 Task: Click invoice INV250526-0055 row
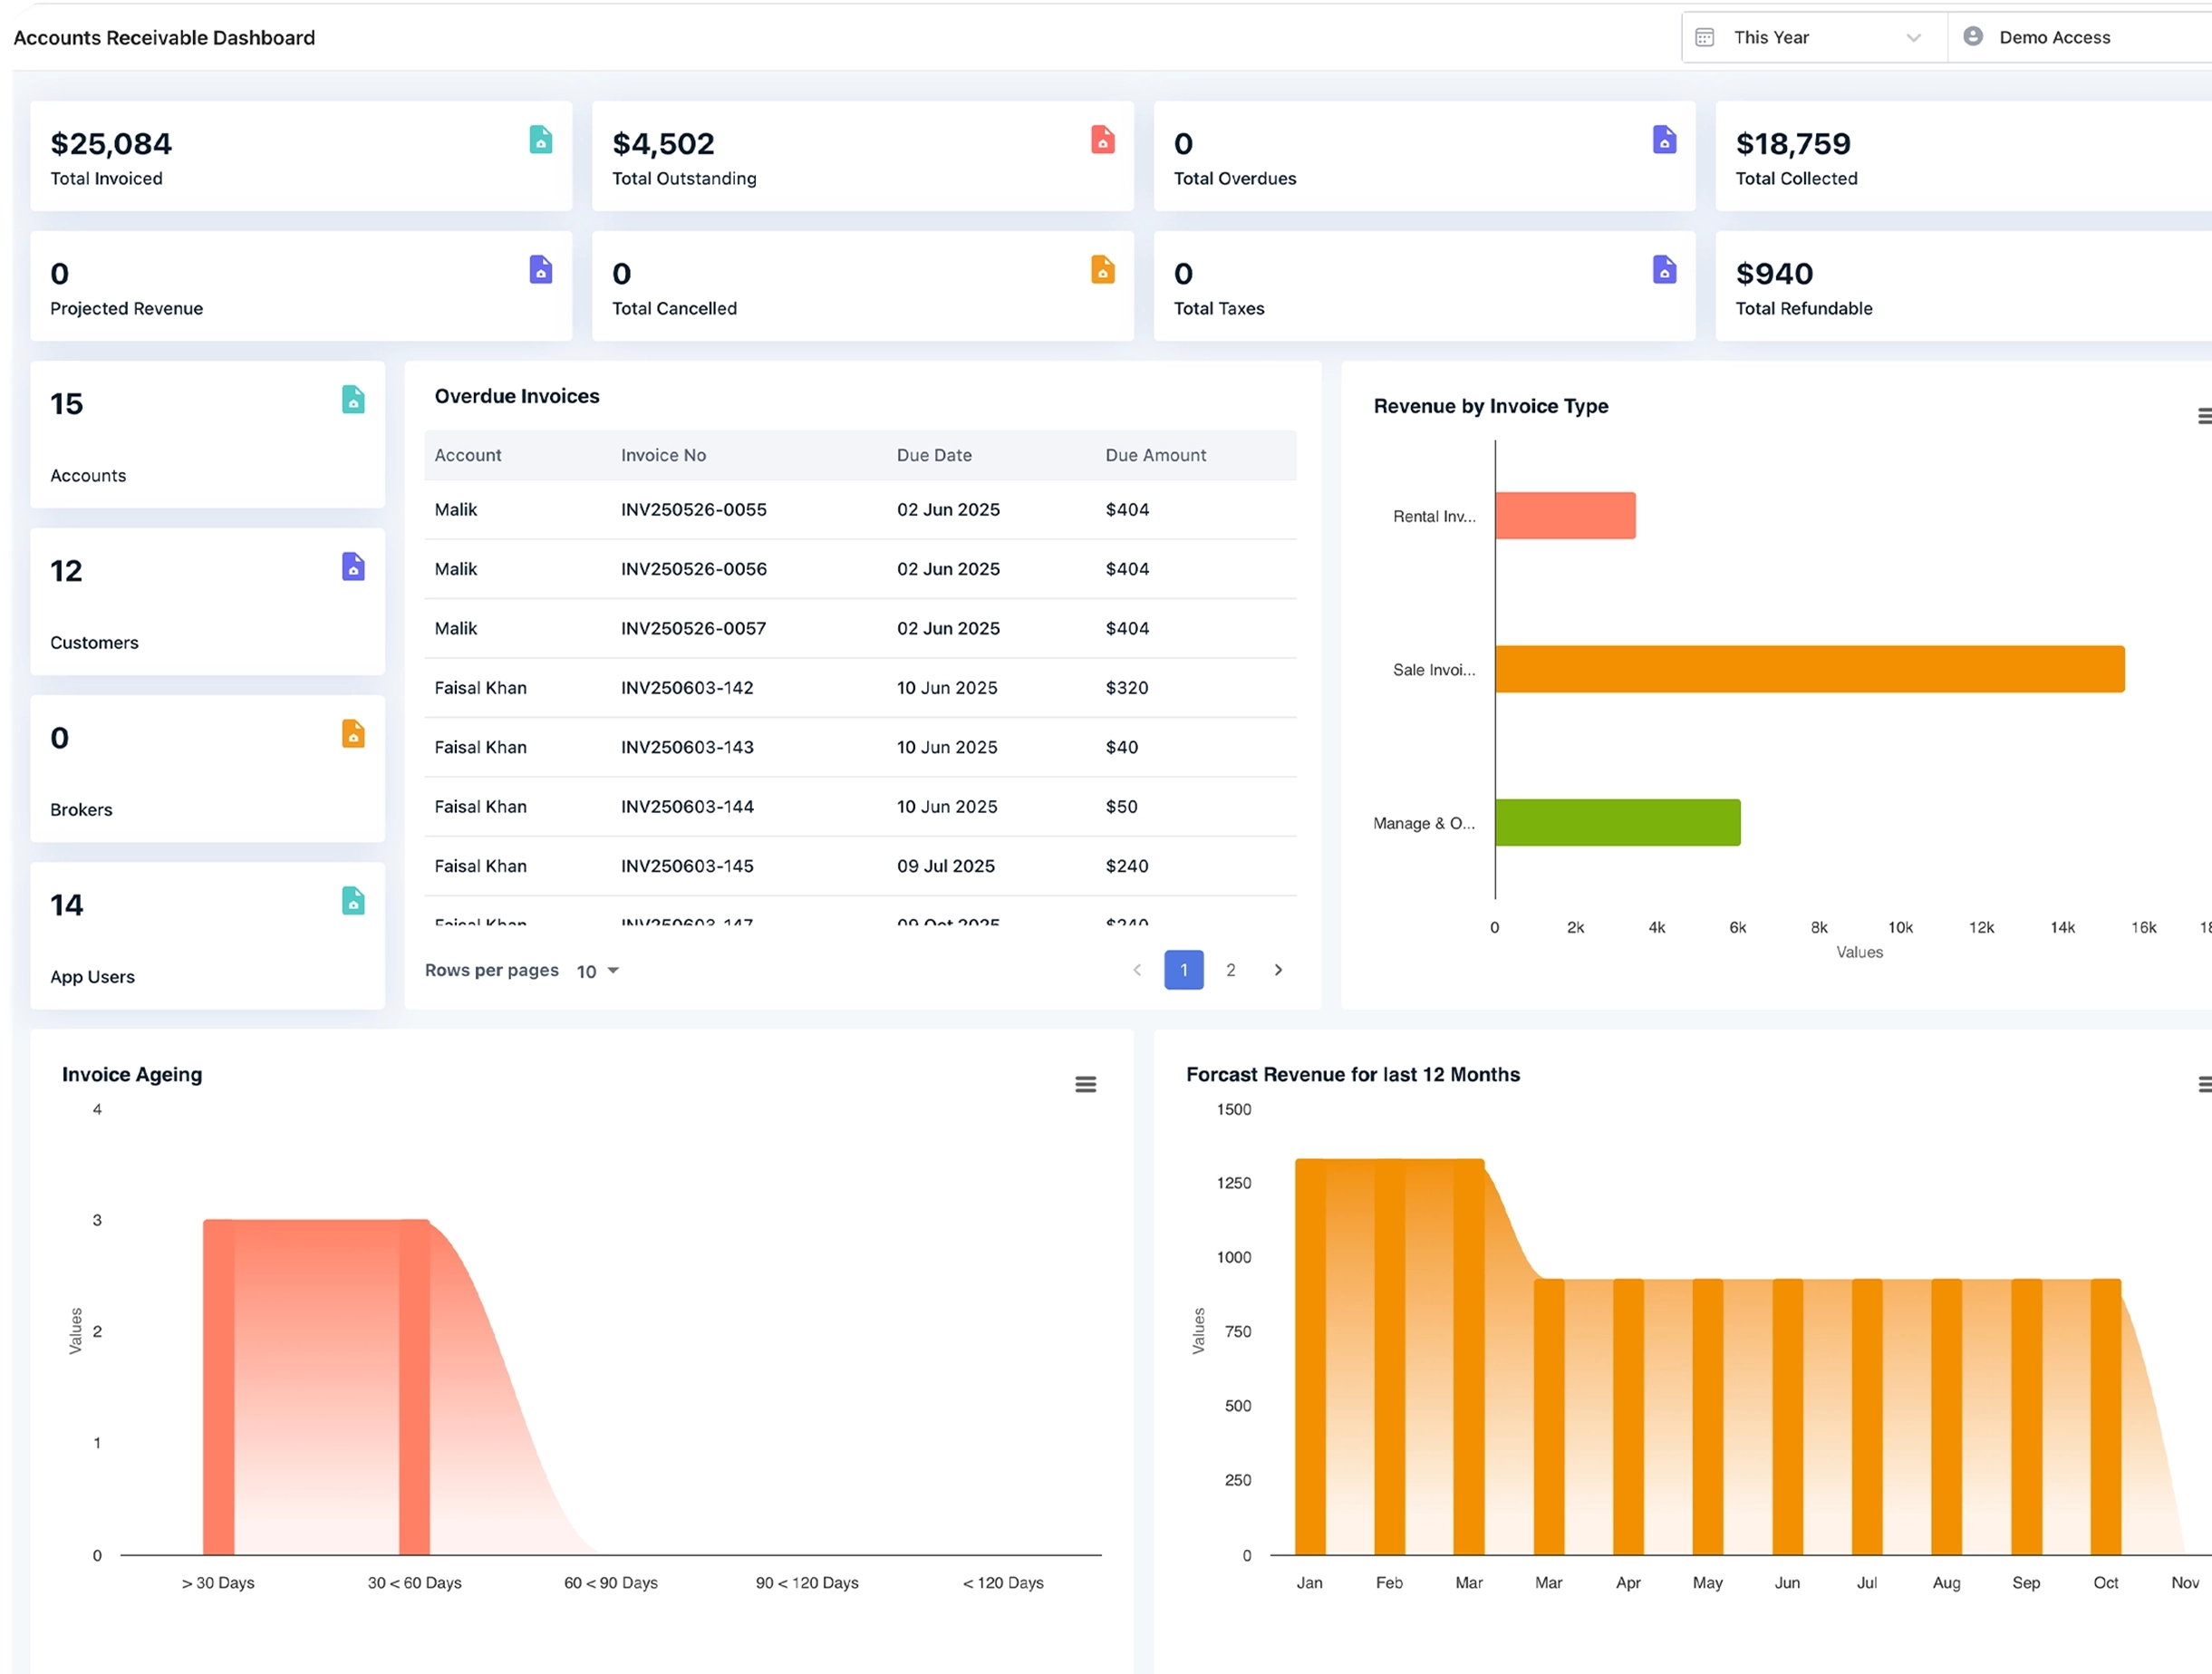point(693,510)
